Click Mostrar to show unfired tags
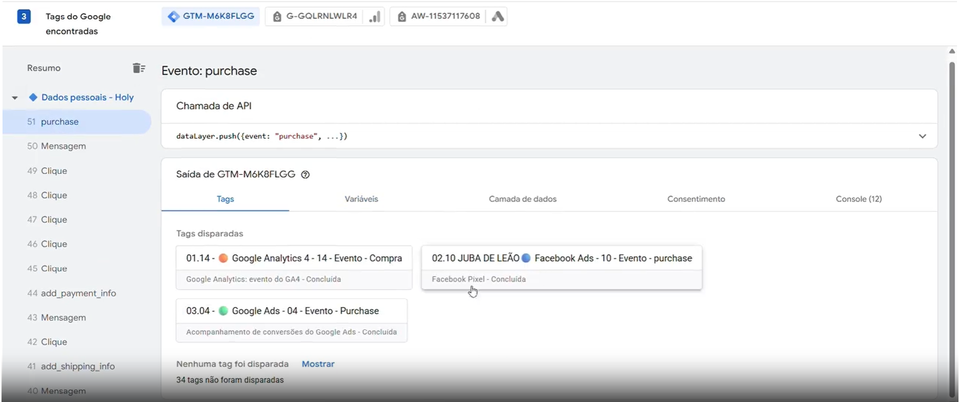 [318, 364]
